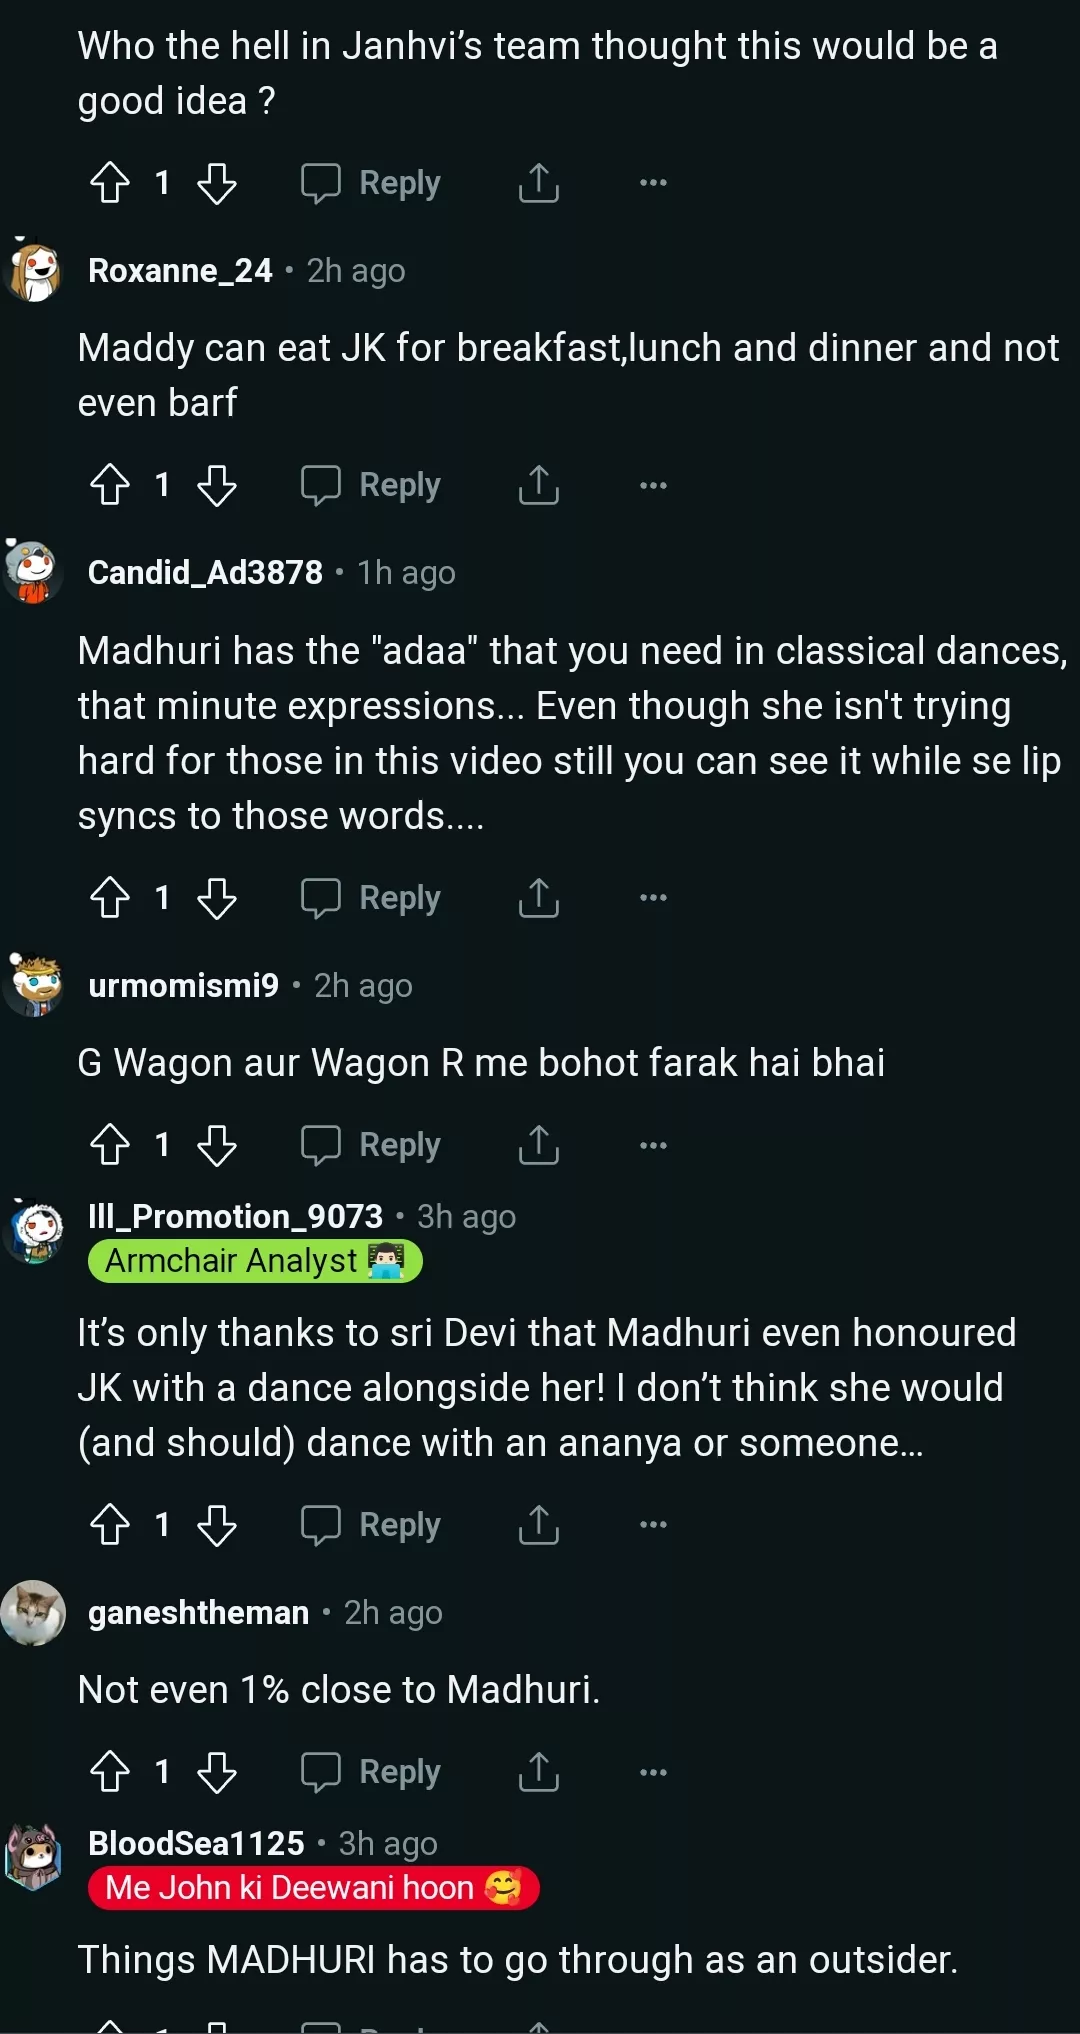Upvote the Janhvi's team comment
Image resolution: width=1080 pixels, height=2034 pixels.
tap(110, 183)
